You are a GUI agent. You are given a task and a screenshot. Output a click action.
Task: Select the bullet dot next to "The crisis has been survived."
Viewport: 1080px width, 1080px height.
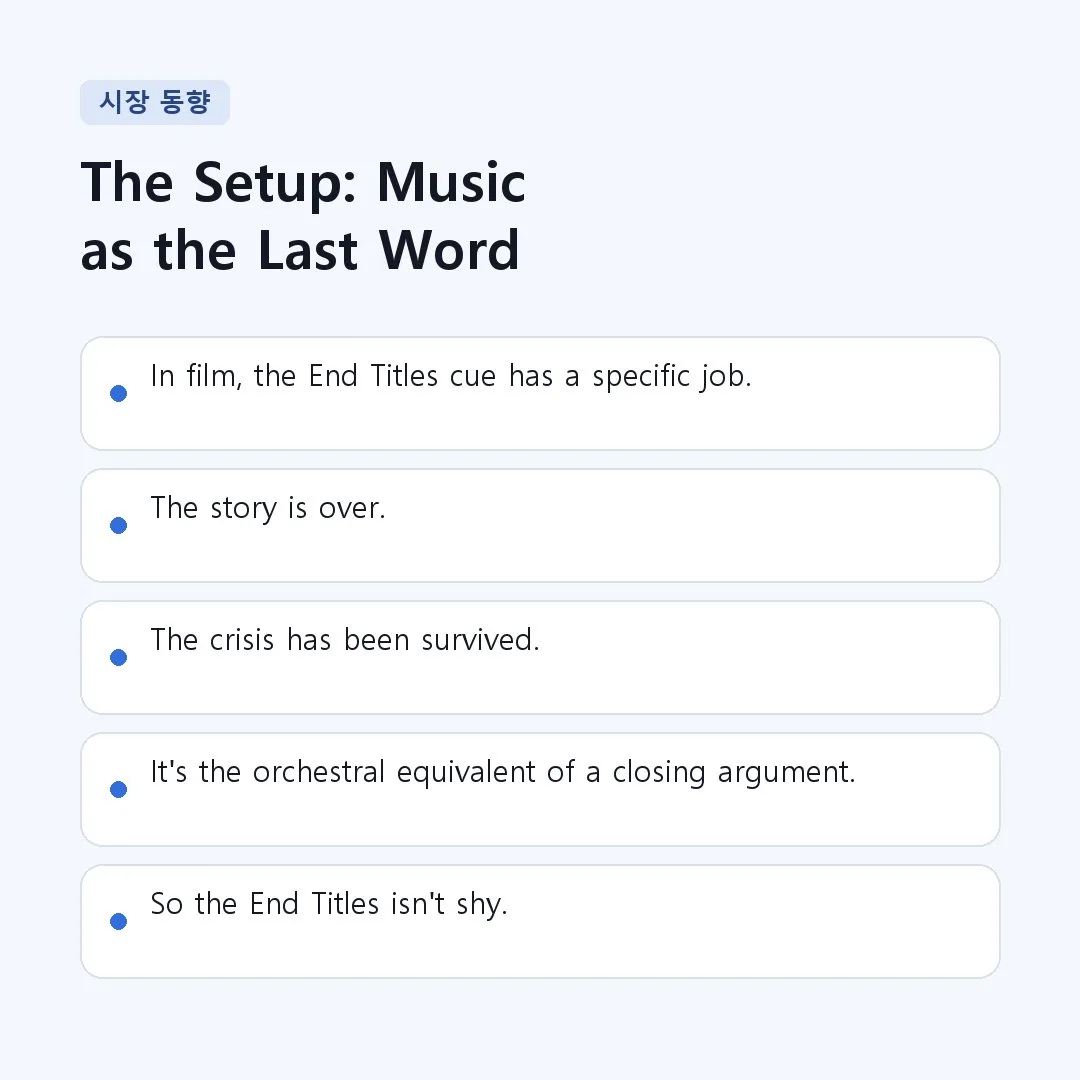(x=118, y=657)
